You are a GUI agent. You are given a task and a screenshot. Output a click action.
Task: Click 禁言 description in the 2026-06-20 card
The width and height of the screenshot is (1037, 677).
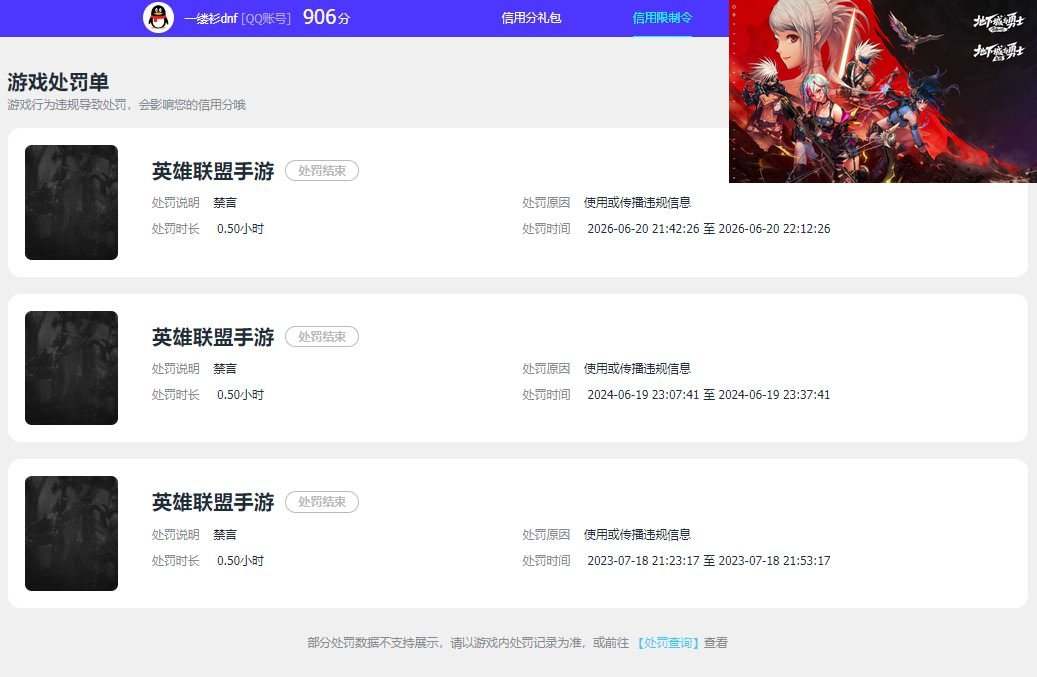(225, 203)
